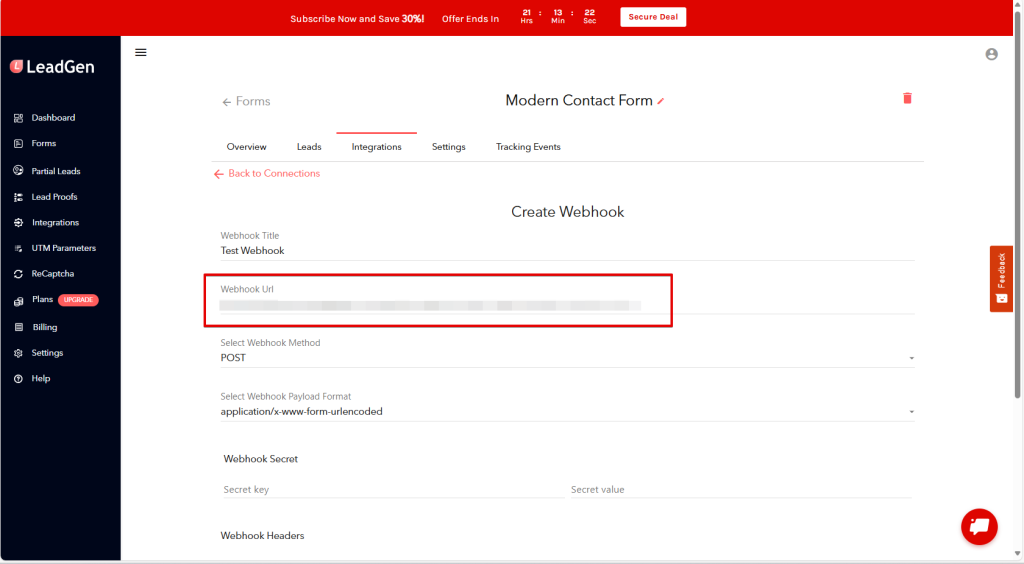
Task: Open the live chat bubble
Action: pyautogui.click(x=979, y=526)
